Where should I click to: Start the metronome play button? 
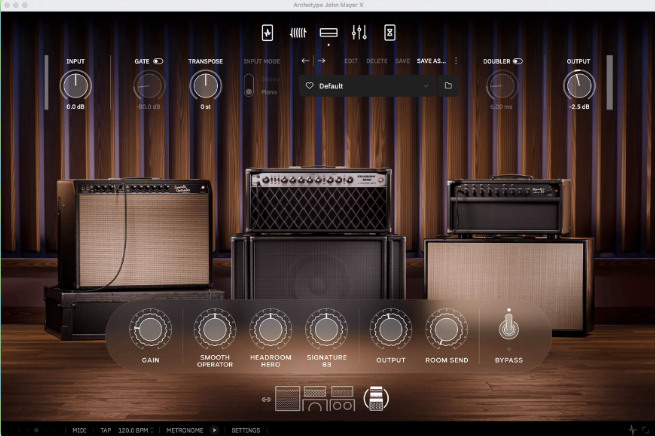pos(214,430)
